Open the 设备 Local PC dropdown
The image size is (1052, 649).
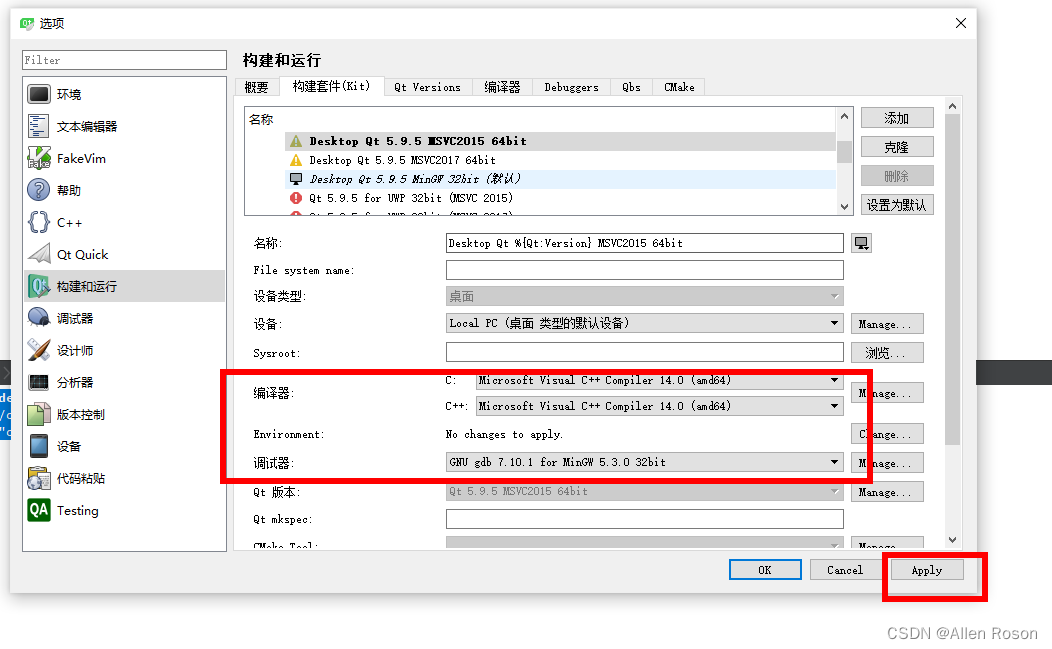pos(834,323)
